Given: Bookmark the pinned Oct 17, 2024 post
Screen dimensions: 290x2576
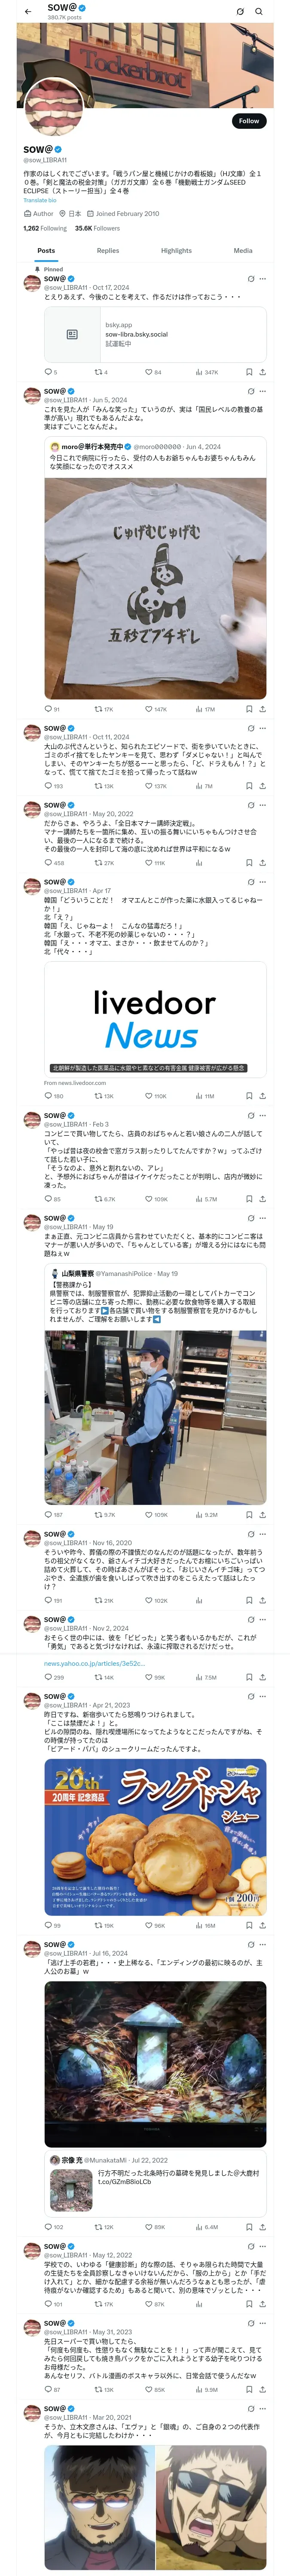Looking at the screenshot, I should coord(249,372).
